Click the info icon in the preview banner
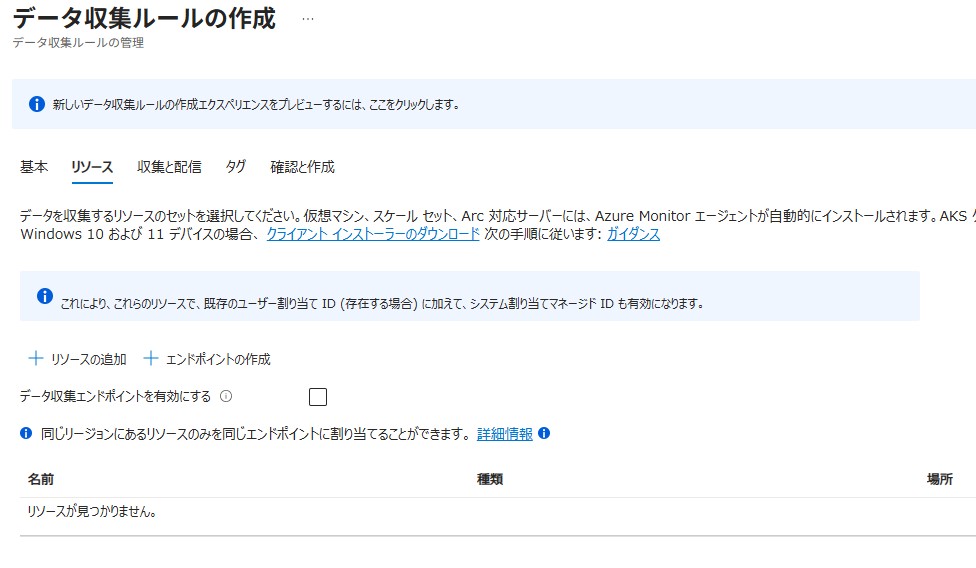976x568 pixels. [x=37, y=104]
